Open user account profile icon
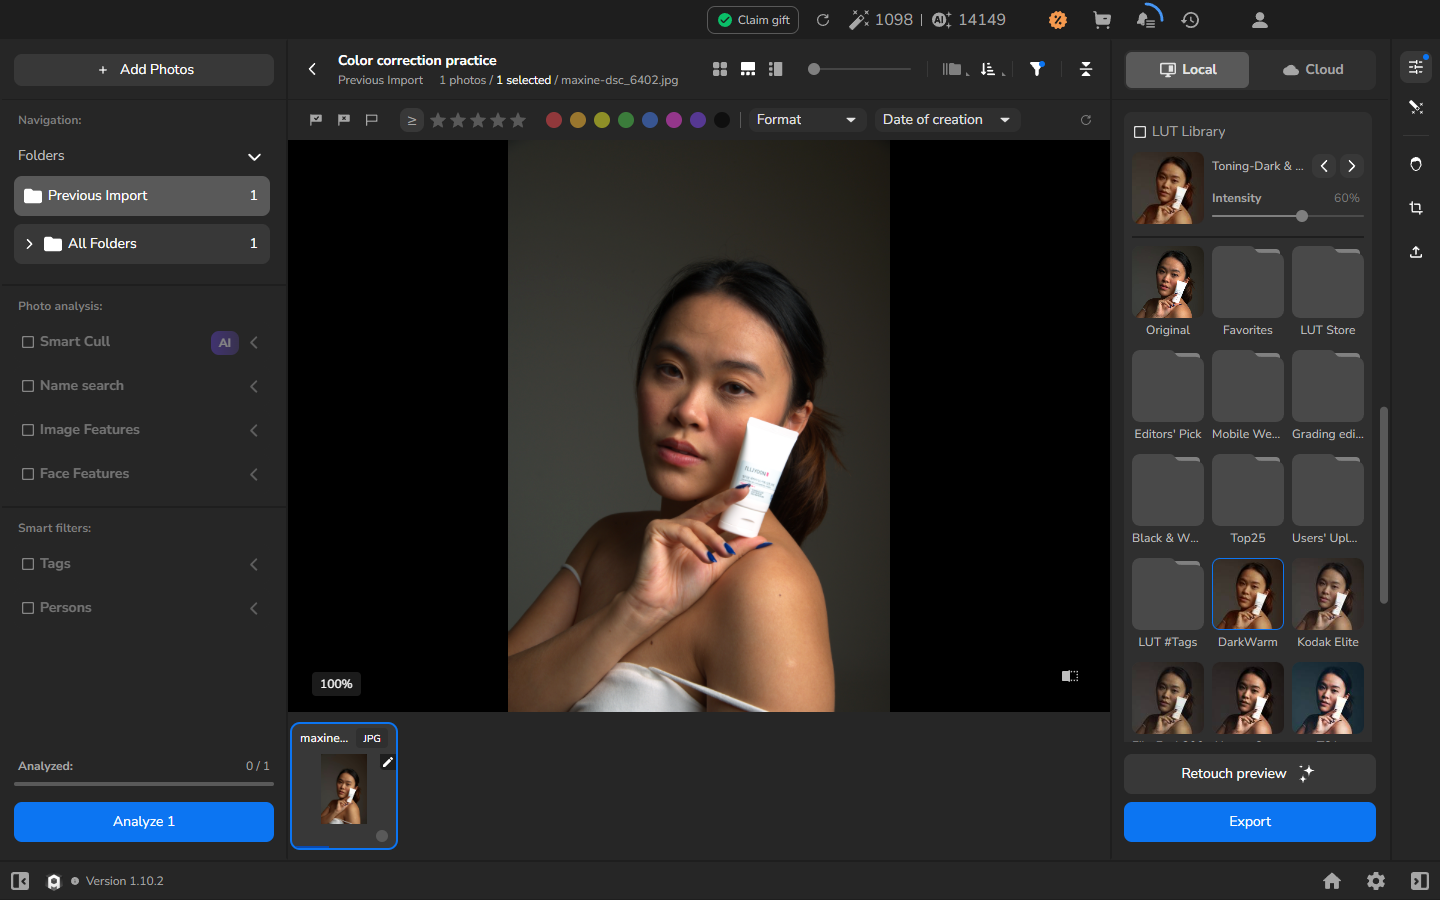This screenshot has height=900, width=1440. (1260, 20)
